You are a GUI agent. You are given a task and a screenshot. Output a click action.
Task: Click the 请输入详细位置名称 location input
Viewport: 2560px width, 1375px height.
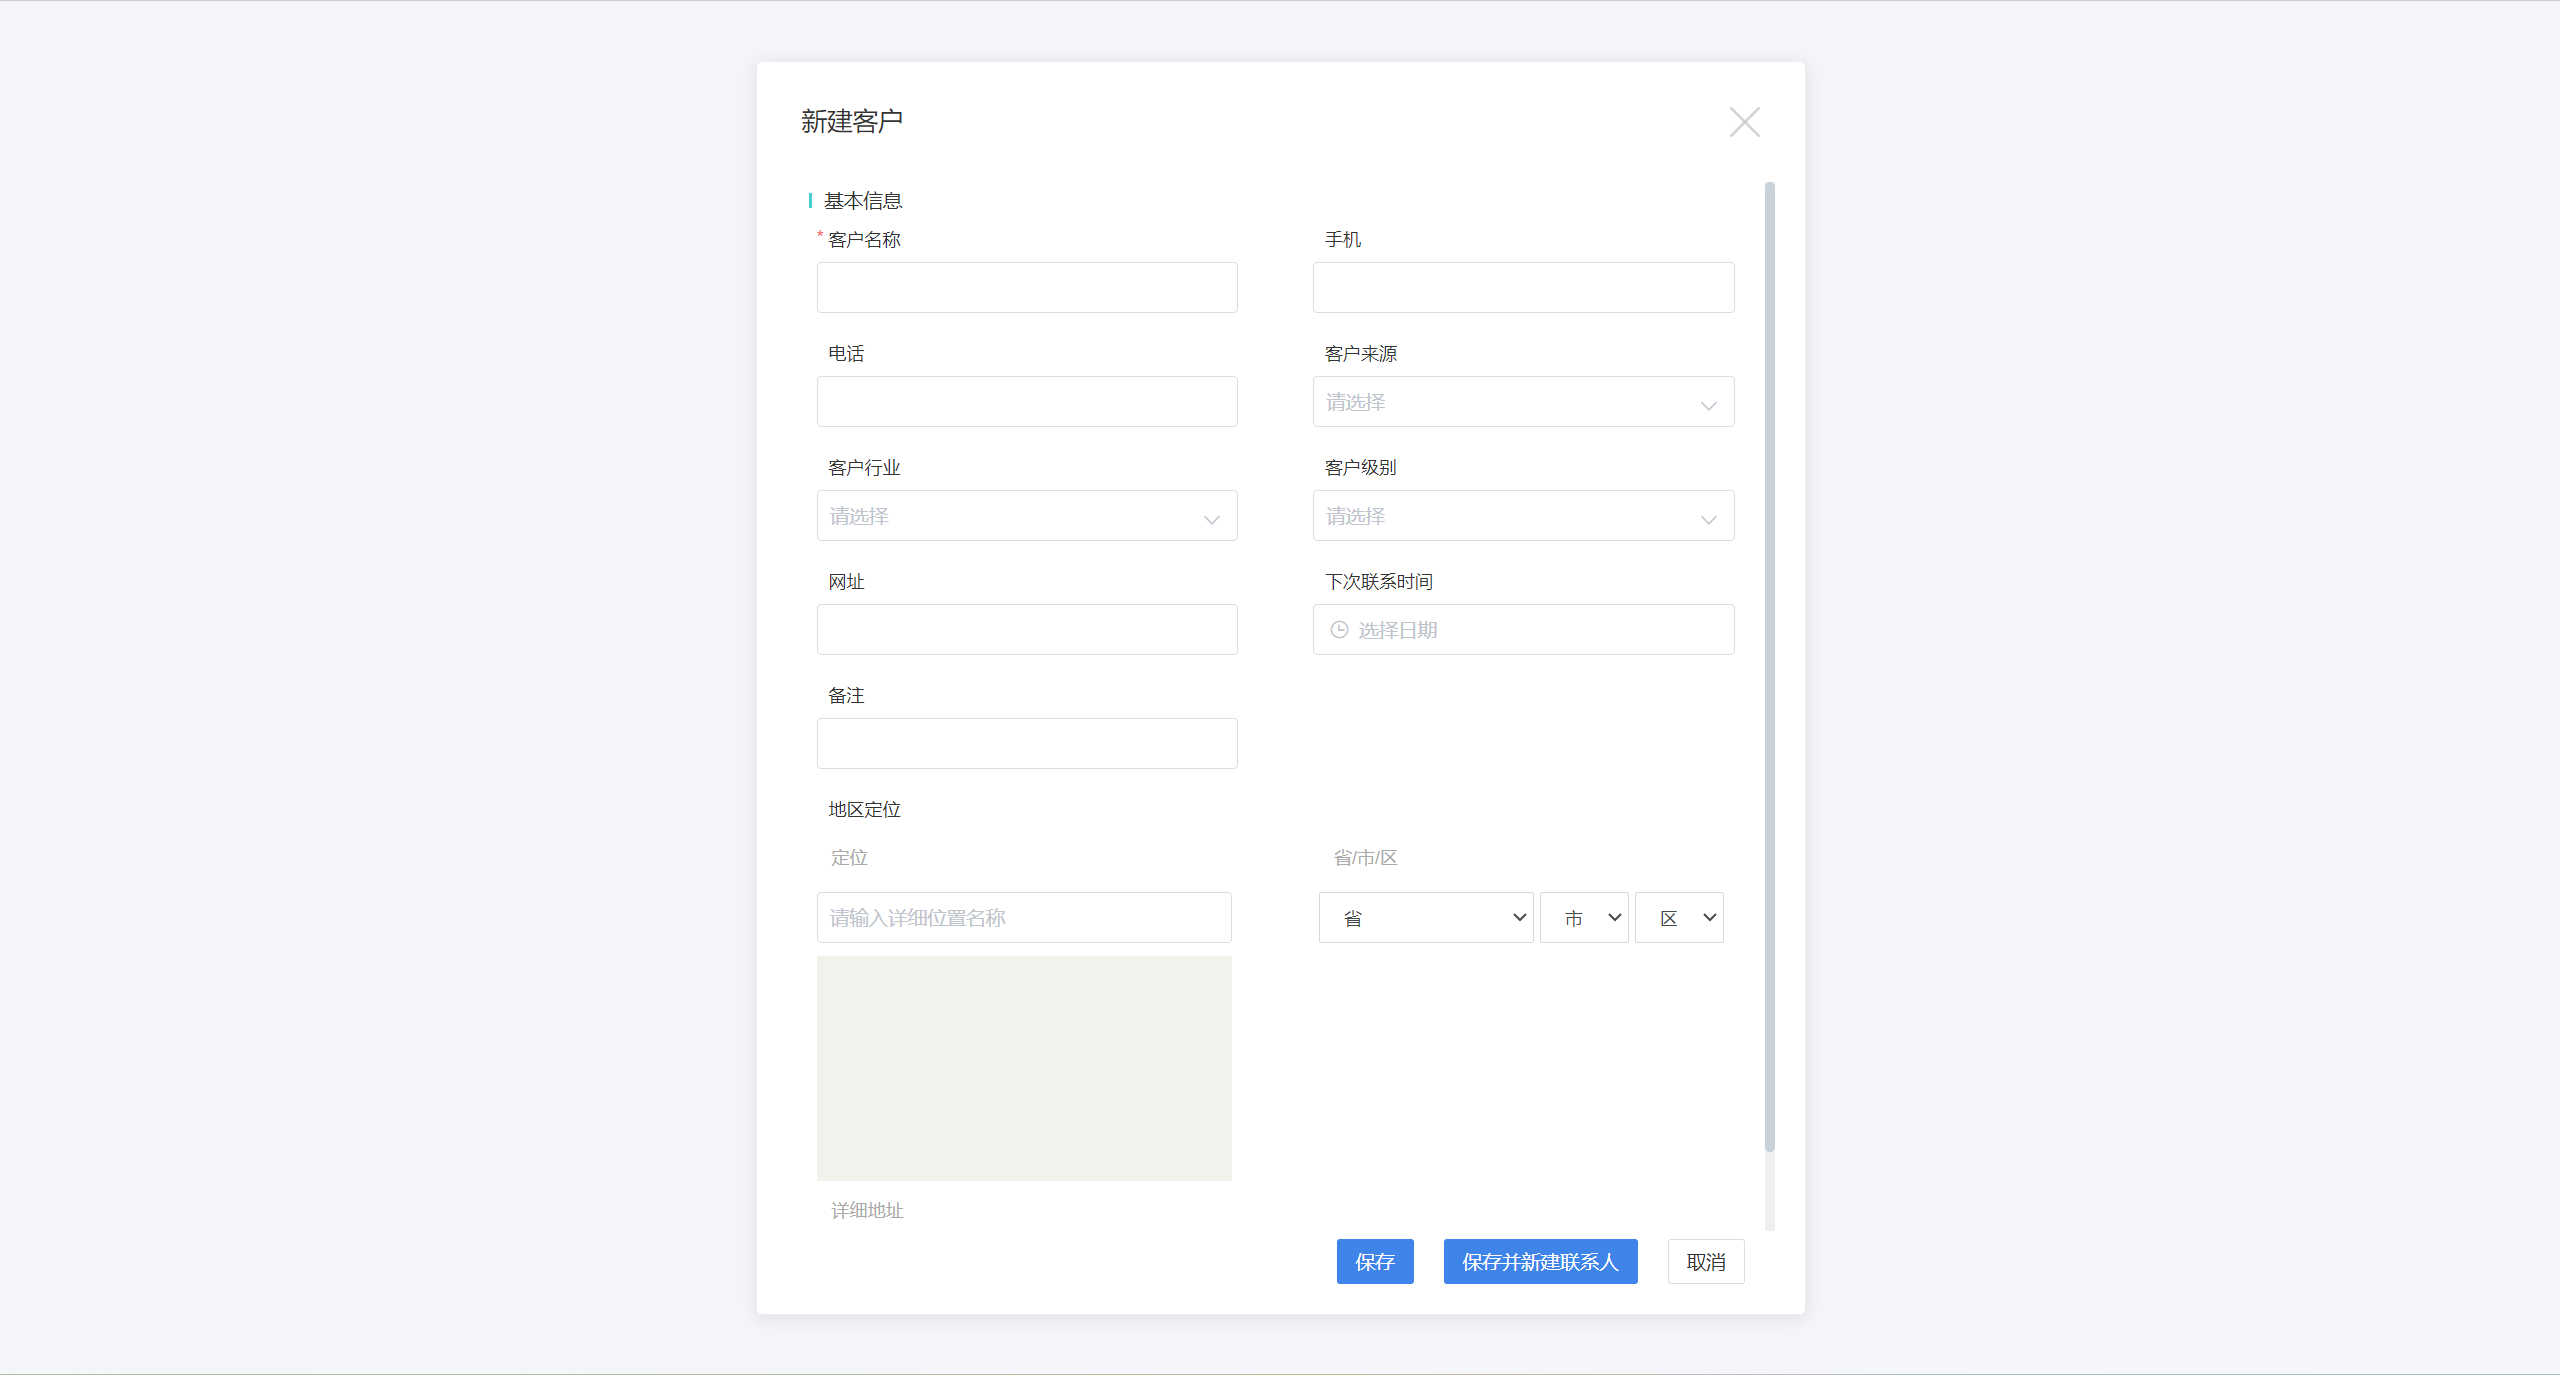tap(1024, 917)
